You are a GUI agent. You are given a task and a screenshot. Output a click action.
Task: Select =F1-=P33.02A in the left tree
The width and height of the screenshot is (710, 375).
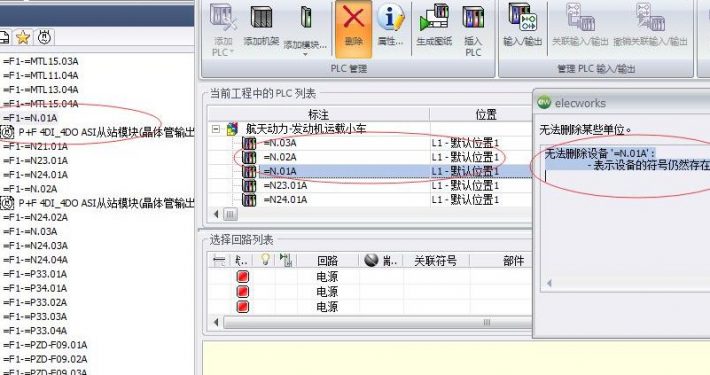click(35, 302)
